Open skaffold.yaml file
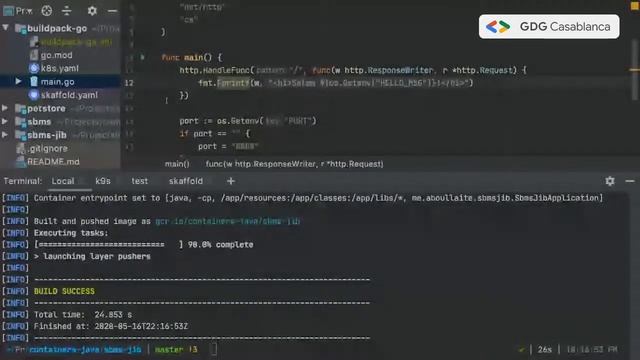Viewport: 640px width, 360px height. [69, 95]
